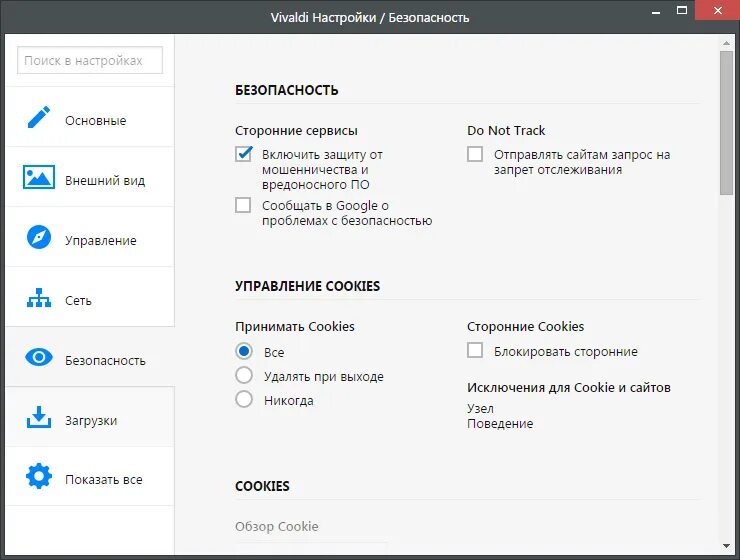This screenshot has height=560, width=740.
Task: Select the Все cookies radio button
Action: [x=244, y=351]
